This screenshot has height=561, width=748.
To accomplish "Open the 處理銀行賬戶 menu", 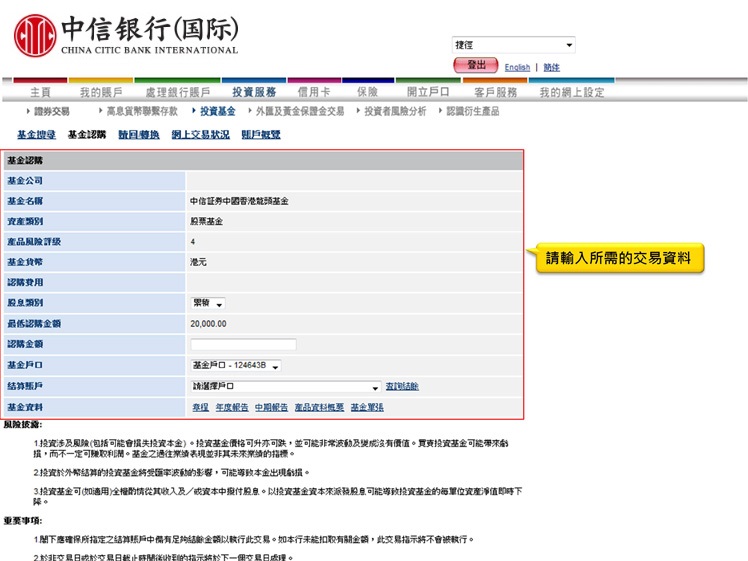I will [178, 92].
